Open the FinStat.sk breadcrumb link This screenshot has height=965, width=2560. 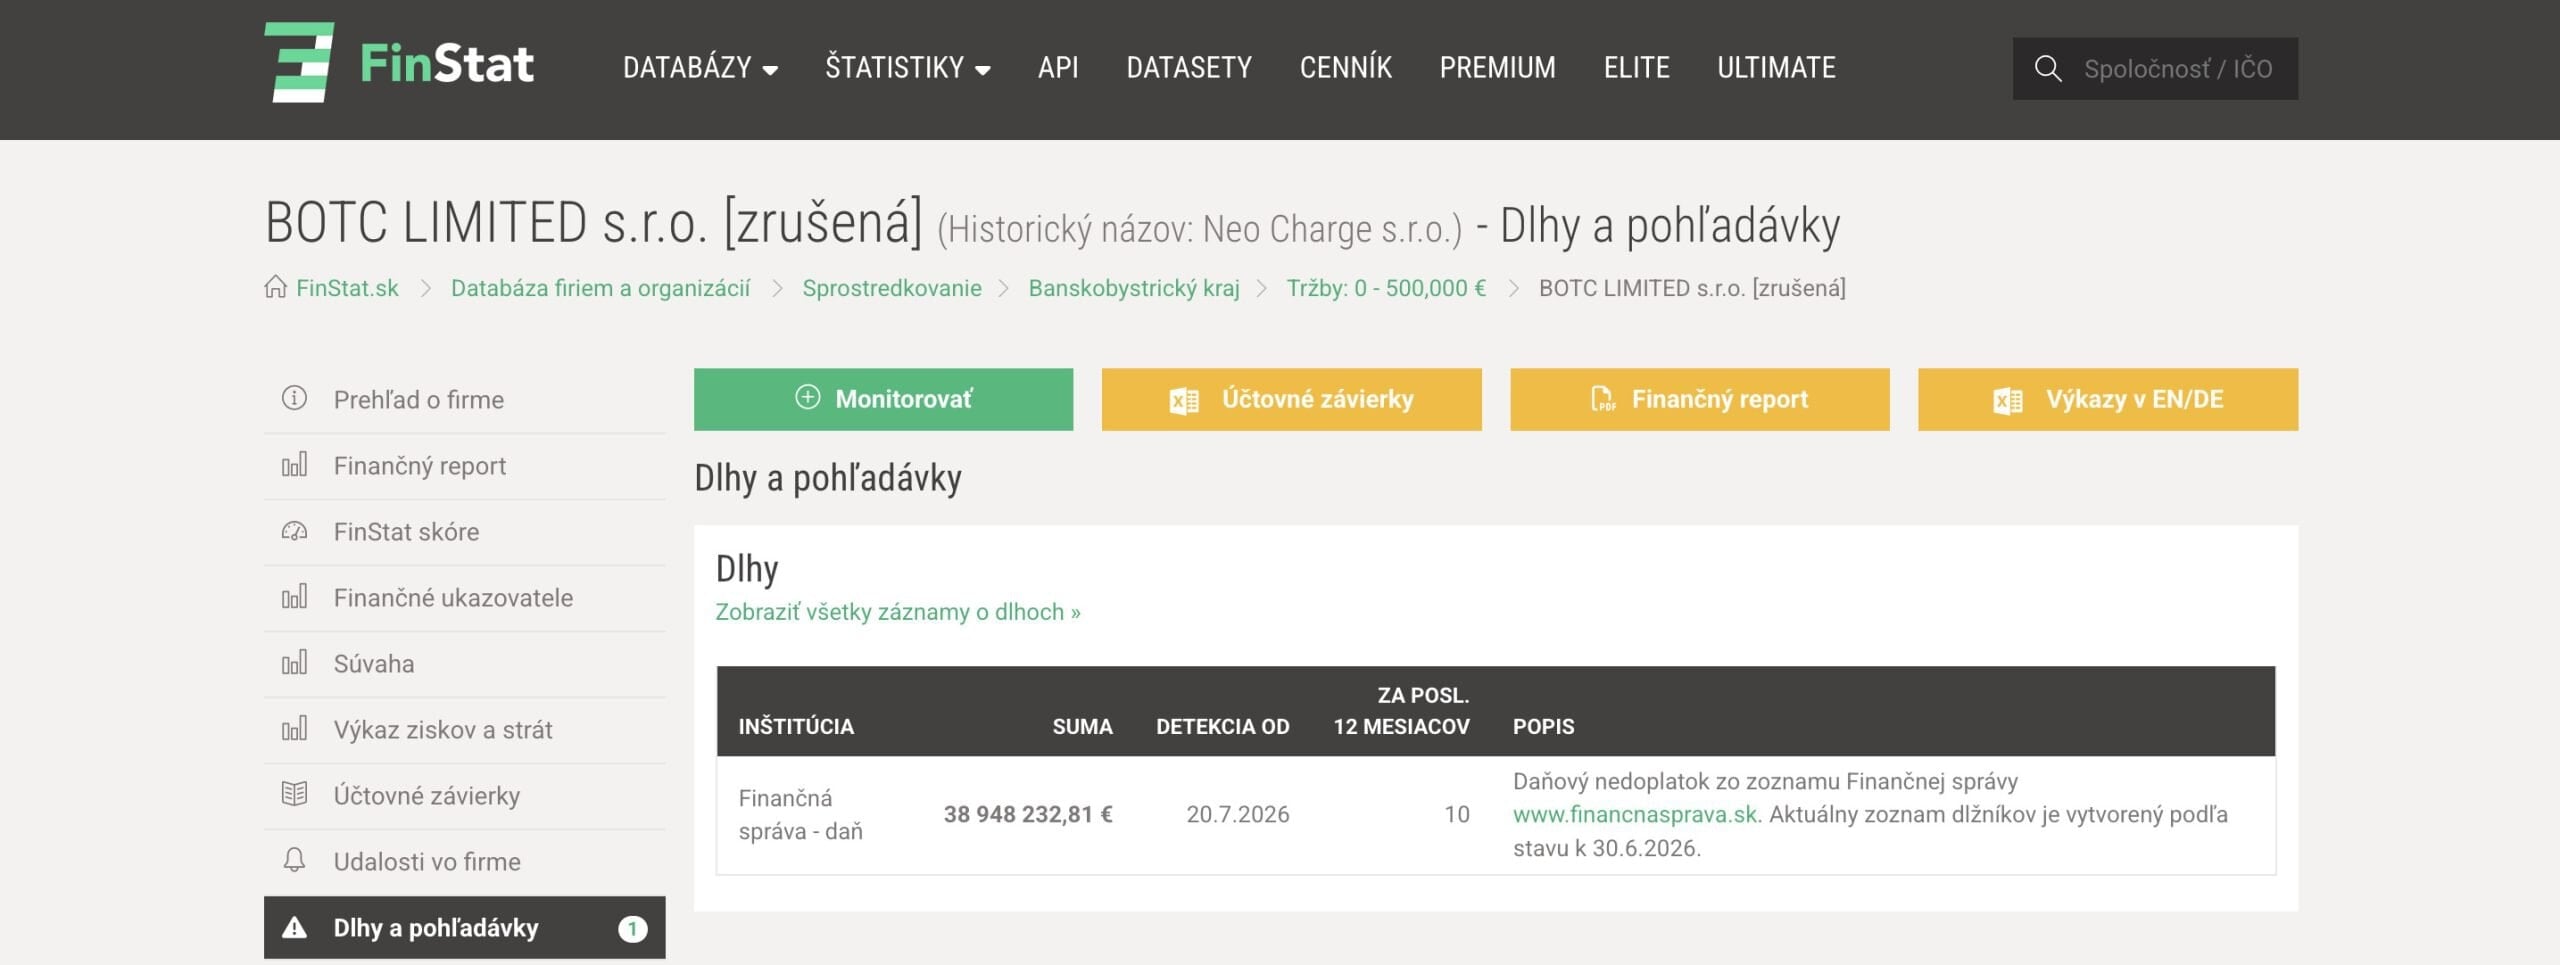[x=347, y=288]
